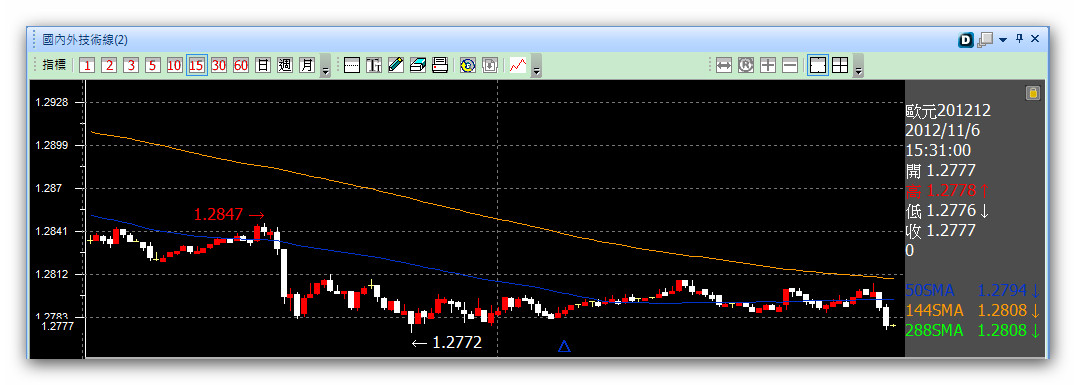1076x385 pixels.
Task: Click the 2012/11/6 date text
Action: tap(943, 130)
